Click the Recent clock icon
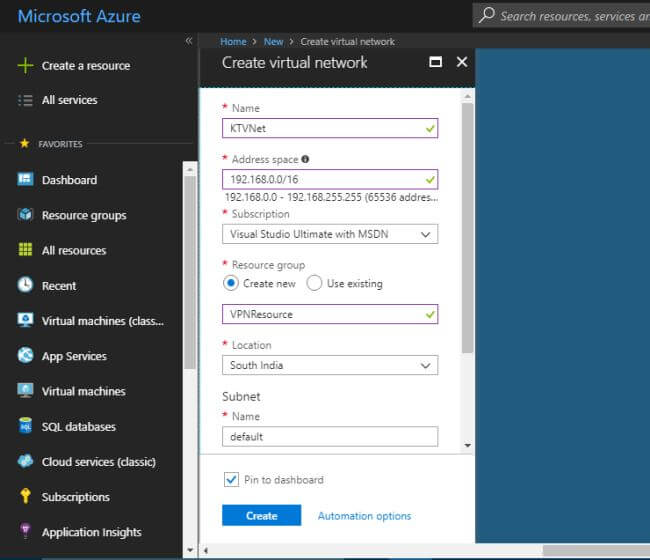Image resolution: width=650 pixels, height=560 pixels. click(26, 285)
